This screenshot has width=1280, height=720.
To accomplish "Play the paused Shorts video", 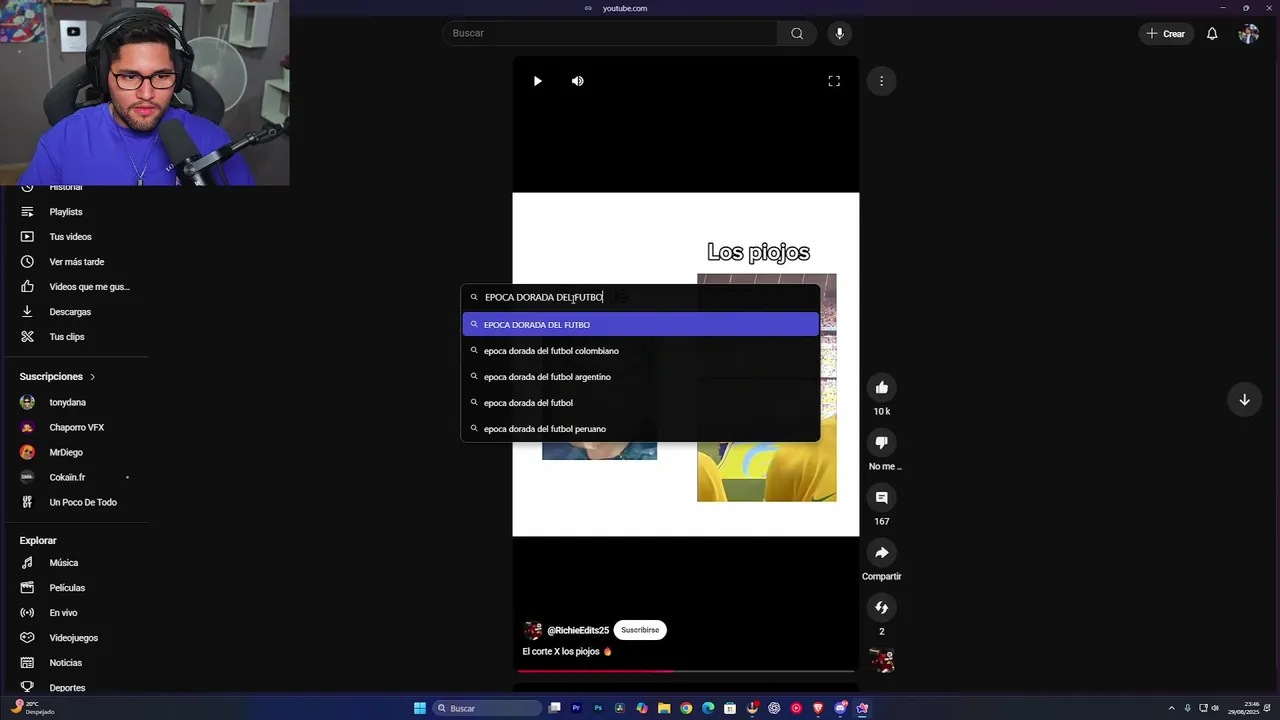I will 537,81.
